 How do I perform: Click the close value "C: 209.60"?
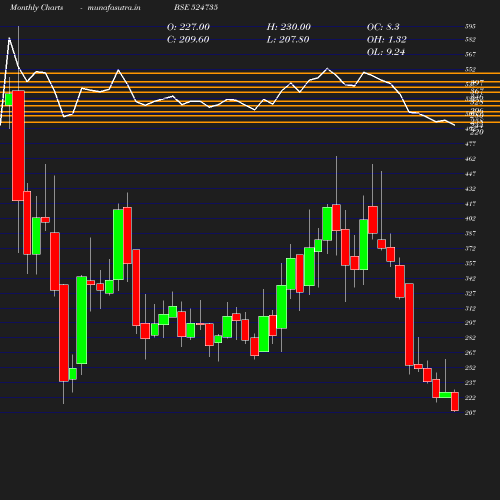point(188,40)
